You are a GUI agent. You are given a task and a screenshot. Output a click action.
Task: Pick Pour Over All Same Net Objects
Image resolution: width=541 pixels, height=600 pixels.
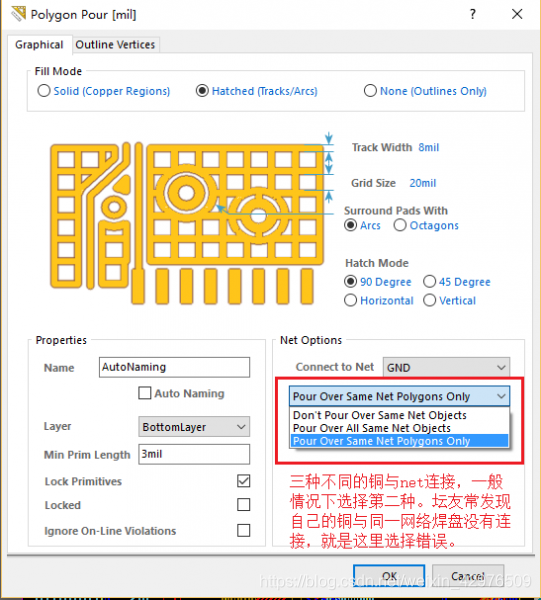399,428
